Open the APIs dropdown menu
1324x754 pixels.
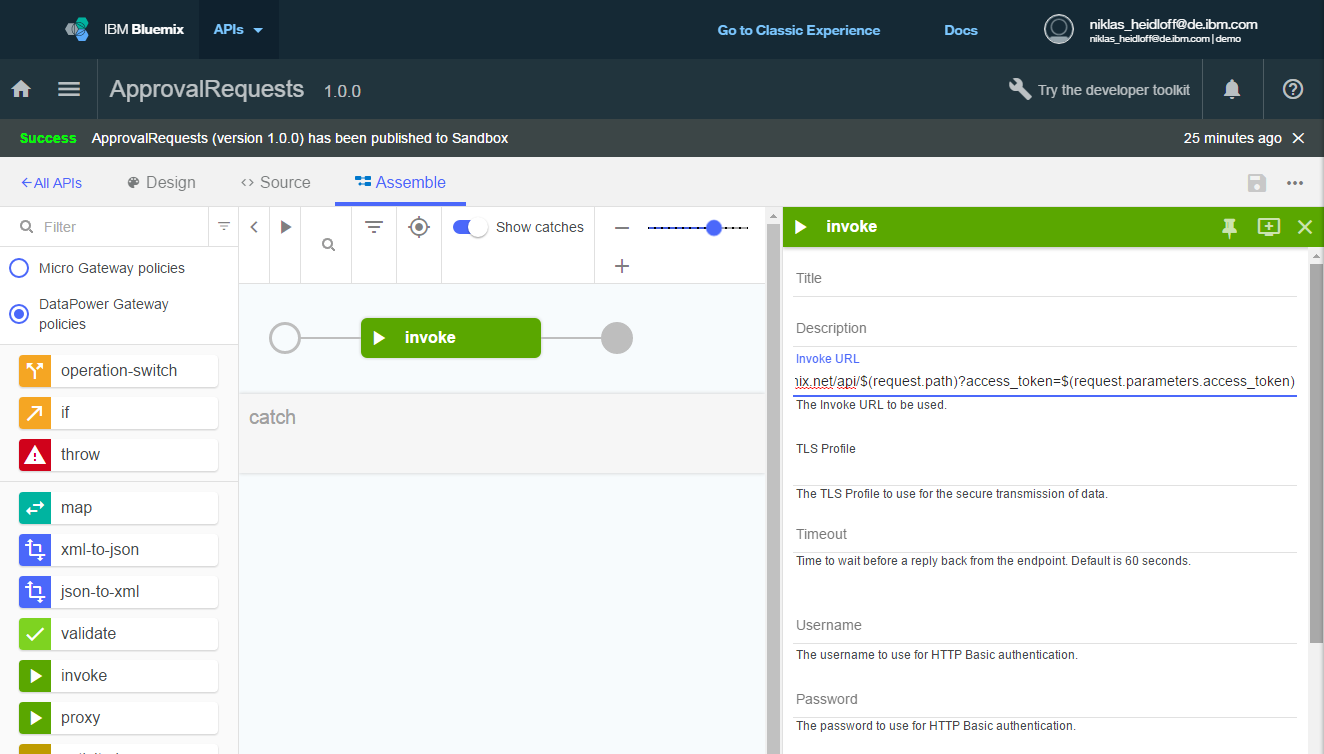tap(238, 30)
